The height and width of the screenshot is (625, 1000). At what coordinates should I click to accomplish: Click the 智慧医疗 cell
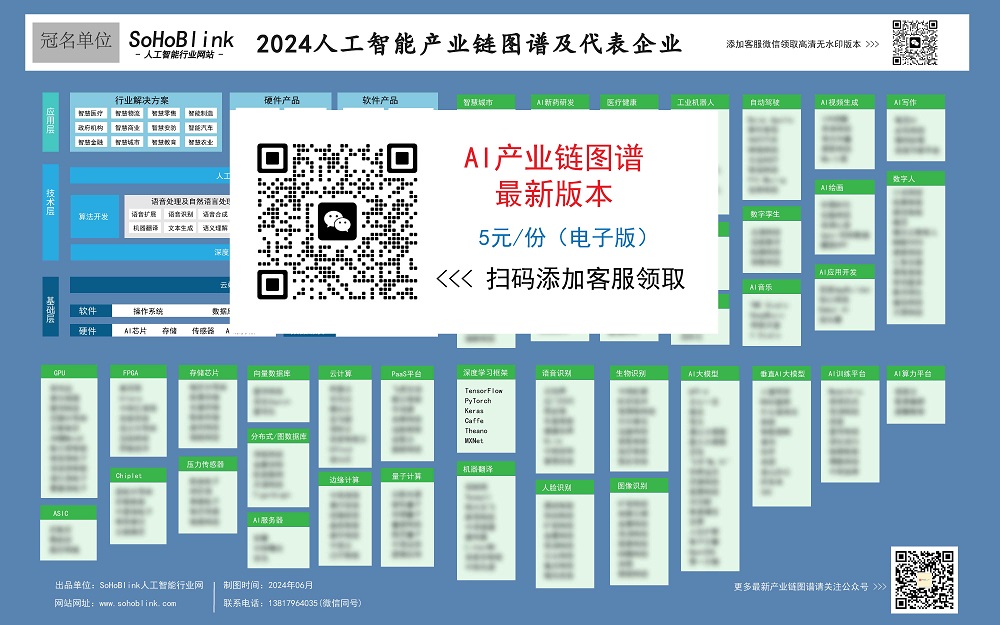click(91, 114)
